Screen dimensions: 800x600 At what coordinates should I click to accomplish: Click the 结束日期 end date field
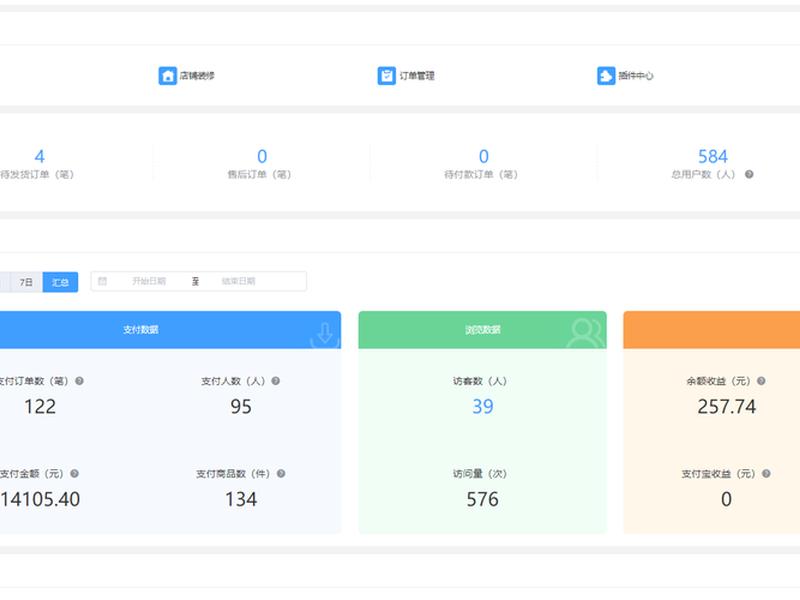point(238,281)
